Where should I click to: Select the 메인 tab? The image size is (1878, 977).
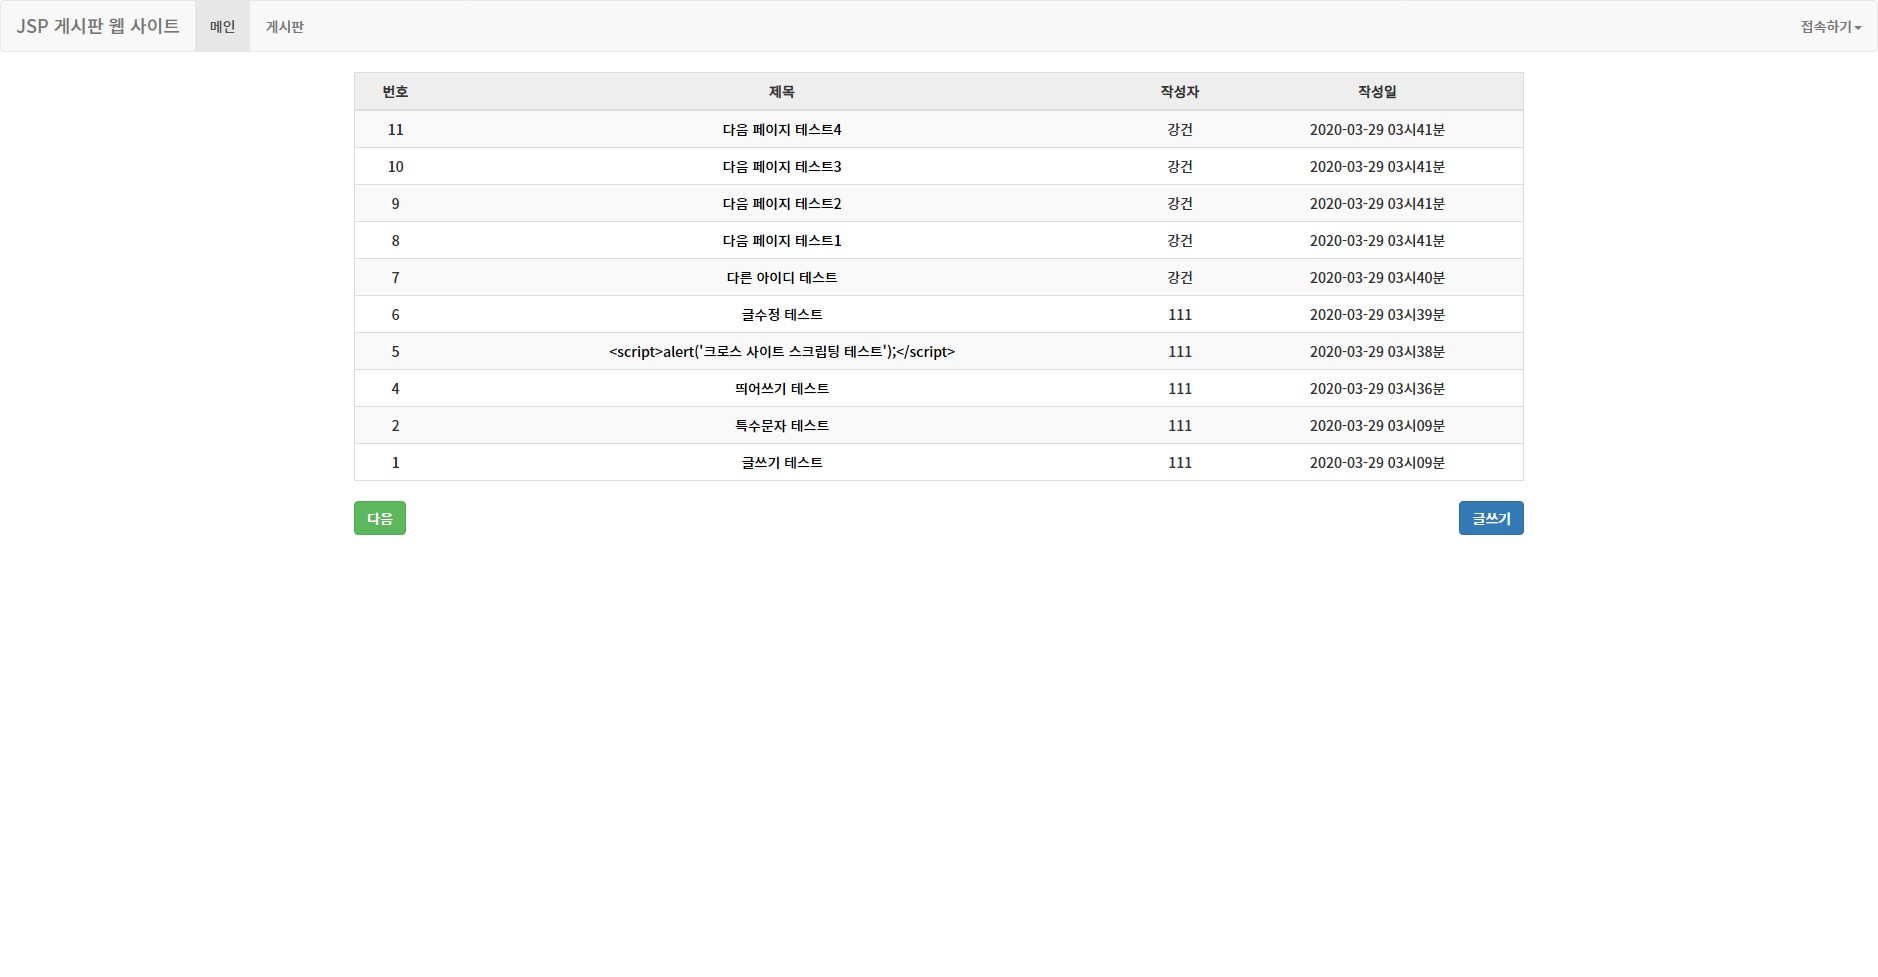point(222,25)
